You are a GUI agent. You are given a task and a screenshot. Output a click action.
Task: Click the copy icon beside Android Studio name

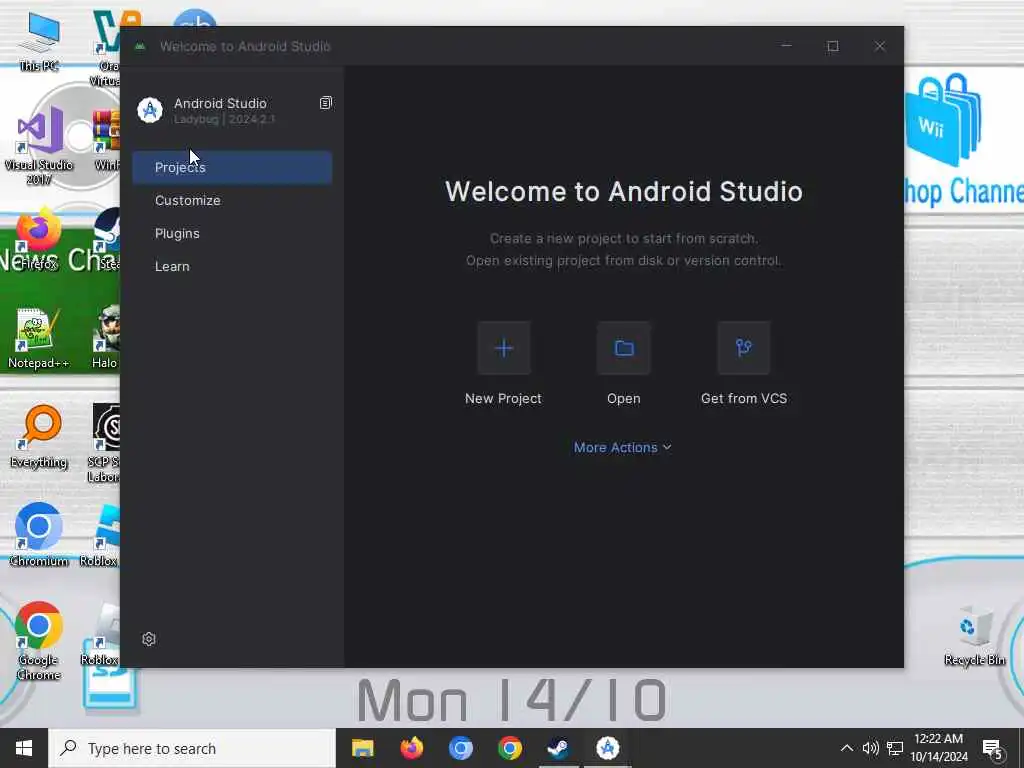click(x=325, y=103)
